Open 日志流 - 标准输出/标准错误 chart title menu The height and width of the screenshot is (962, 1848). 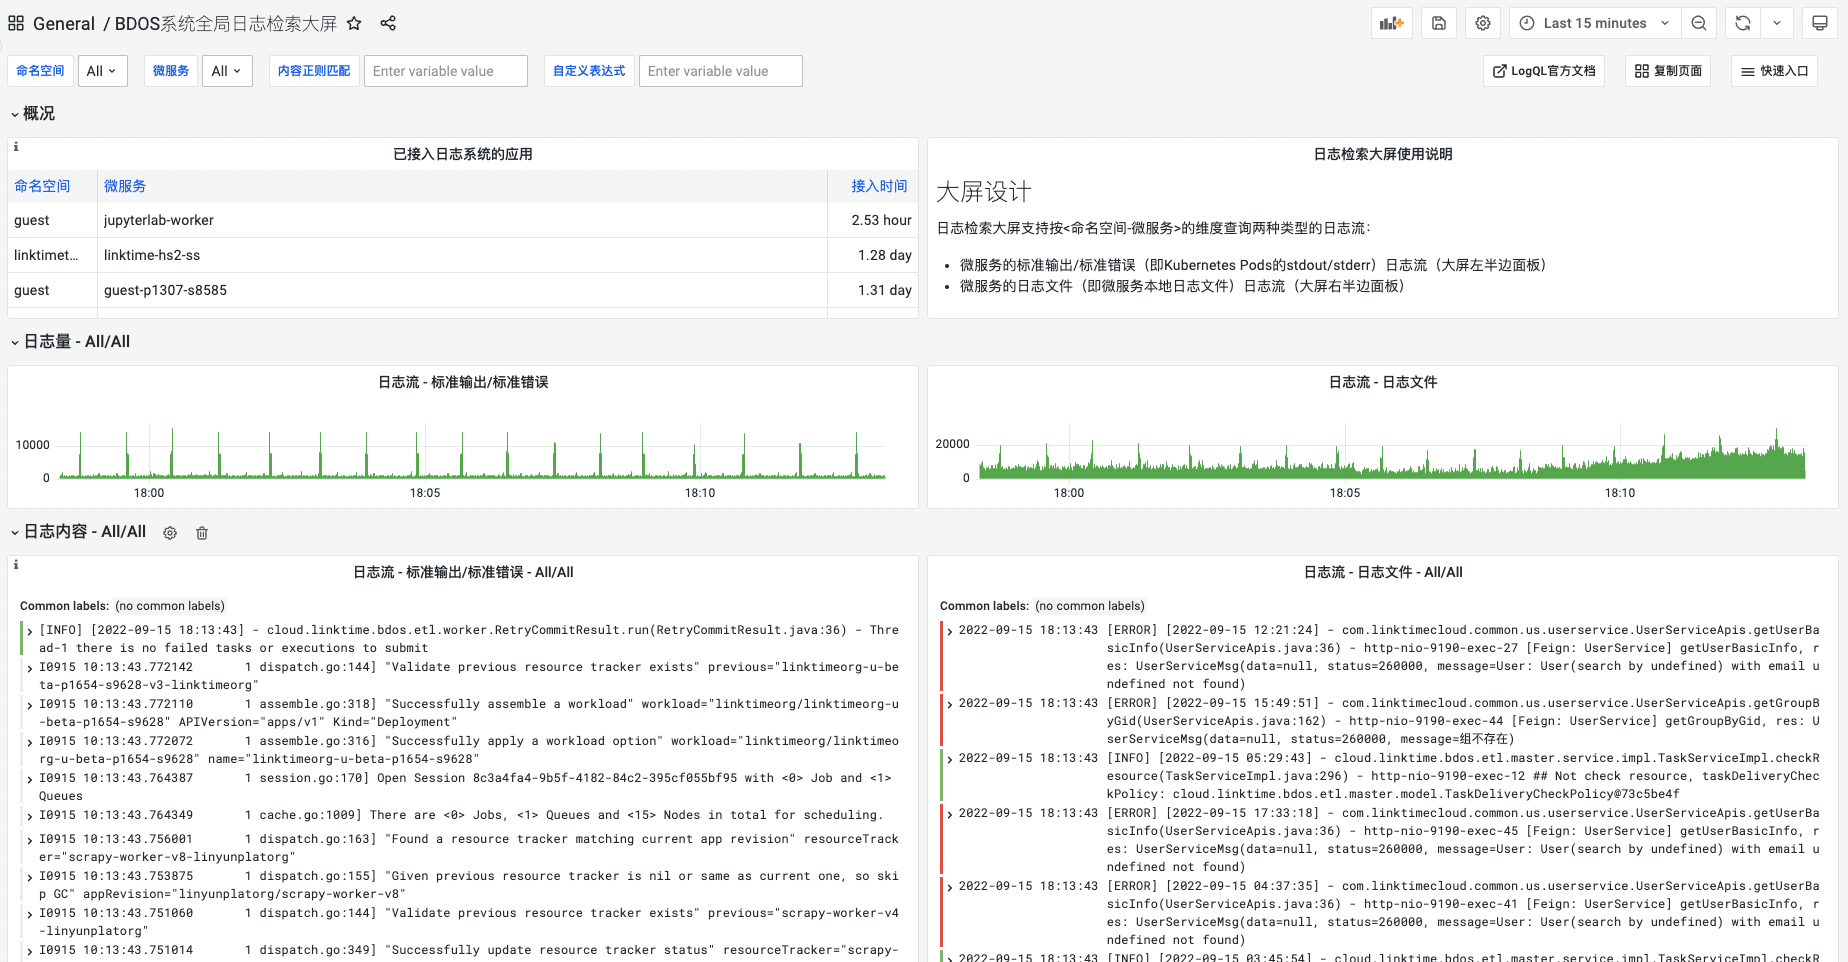(x=463, y=382)
